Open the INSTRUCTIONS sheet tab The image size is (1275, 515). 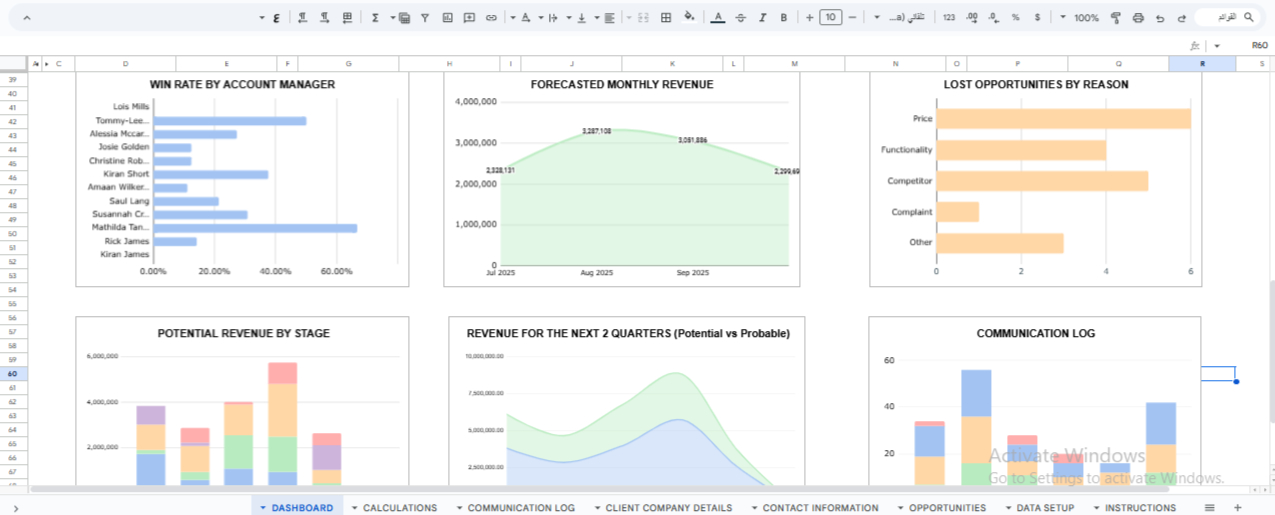[x=1140, y=508]
